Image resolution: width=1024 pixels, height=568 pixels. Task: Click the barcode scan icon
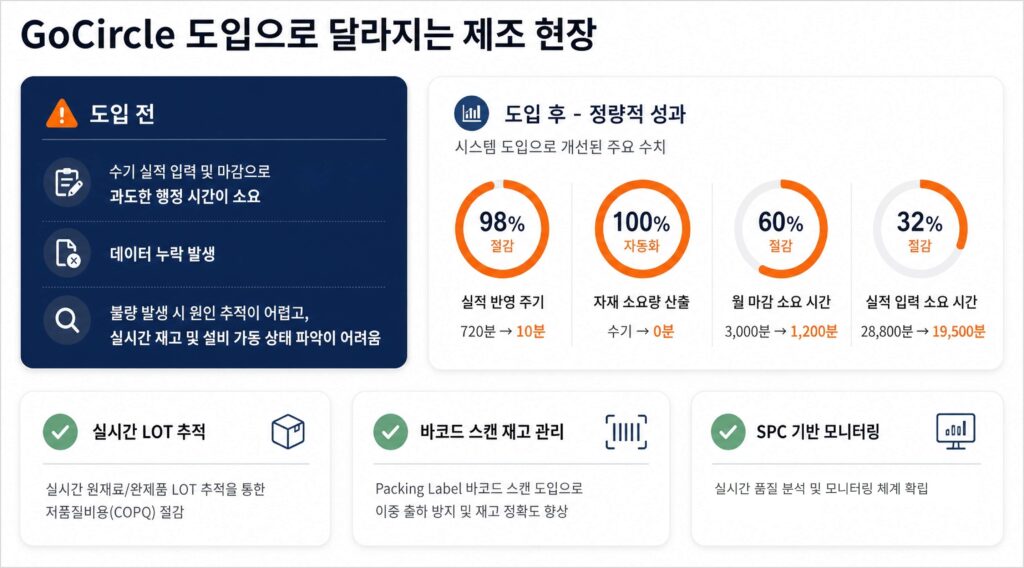[x=626, y=432]
